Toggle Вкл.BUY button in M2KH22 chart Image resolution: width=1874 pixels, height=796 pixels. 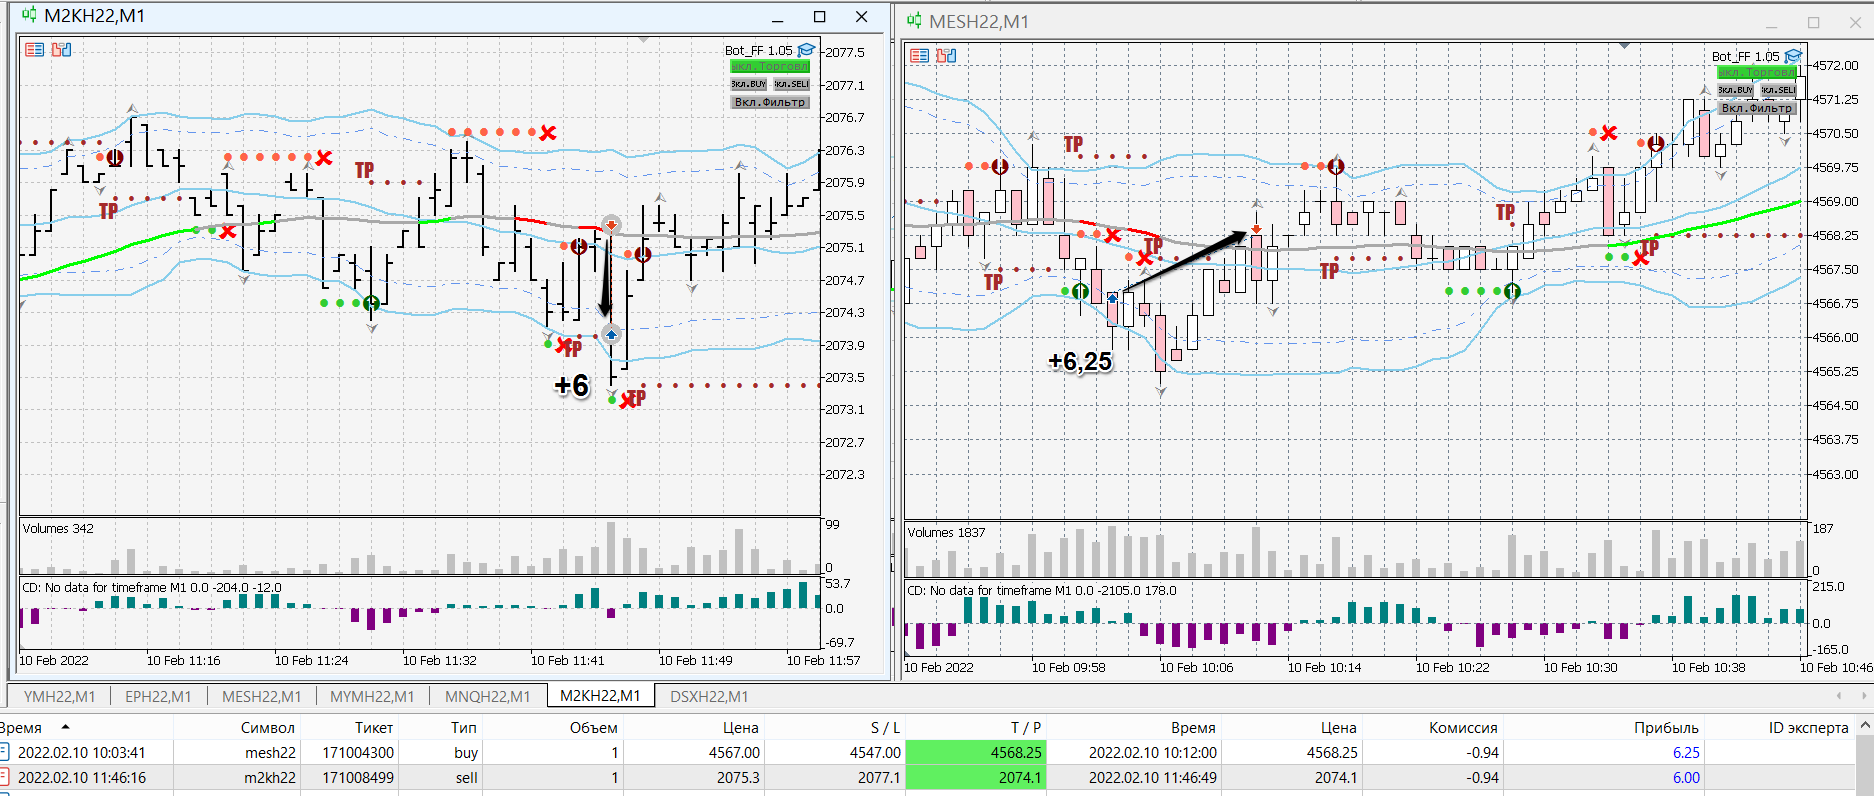coord(749,84)
